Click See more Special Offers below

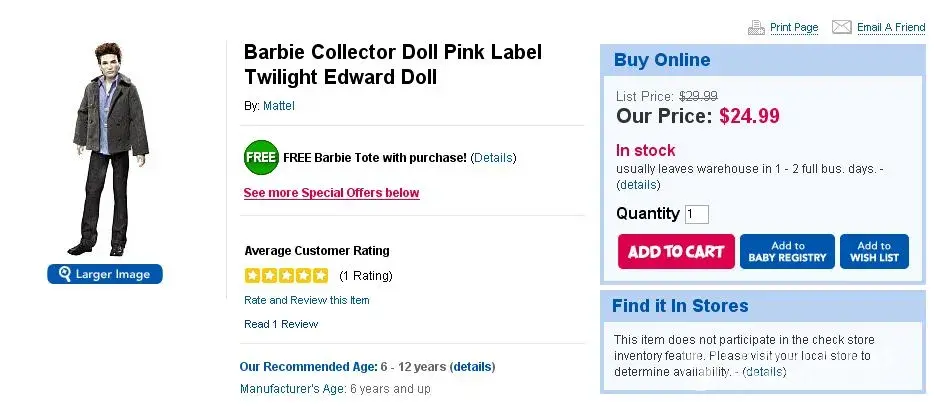(x=331, y=193)
